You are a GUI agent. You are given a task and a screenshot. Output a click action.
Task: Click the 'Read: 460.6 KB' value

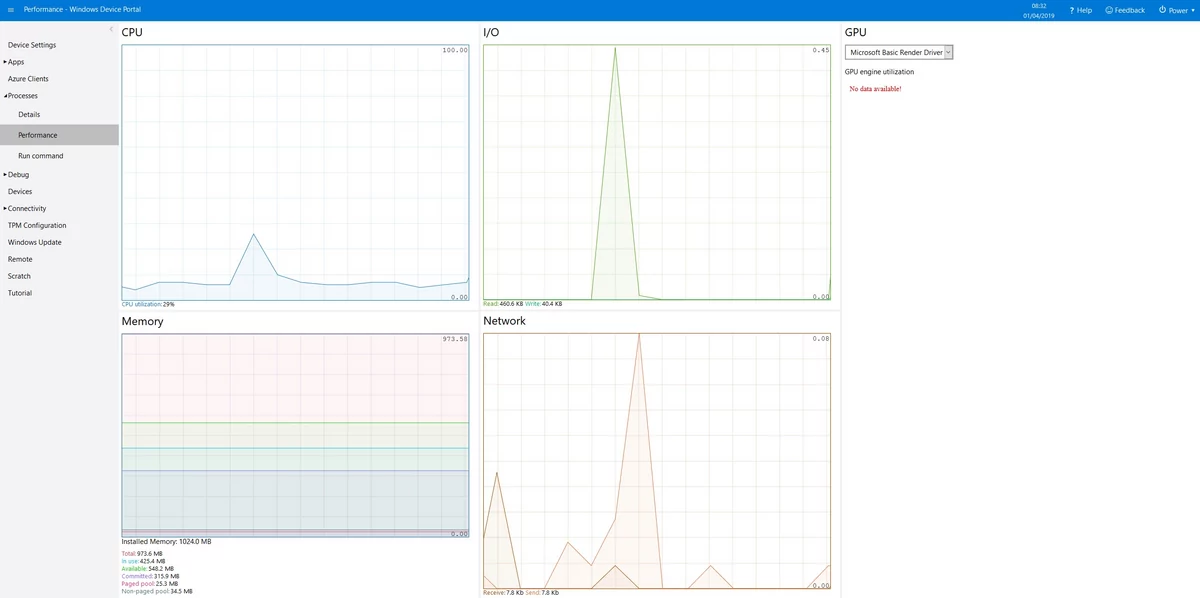502,304
